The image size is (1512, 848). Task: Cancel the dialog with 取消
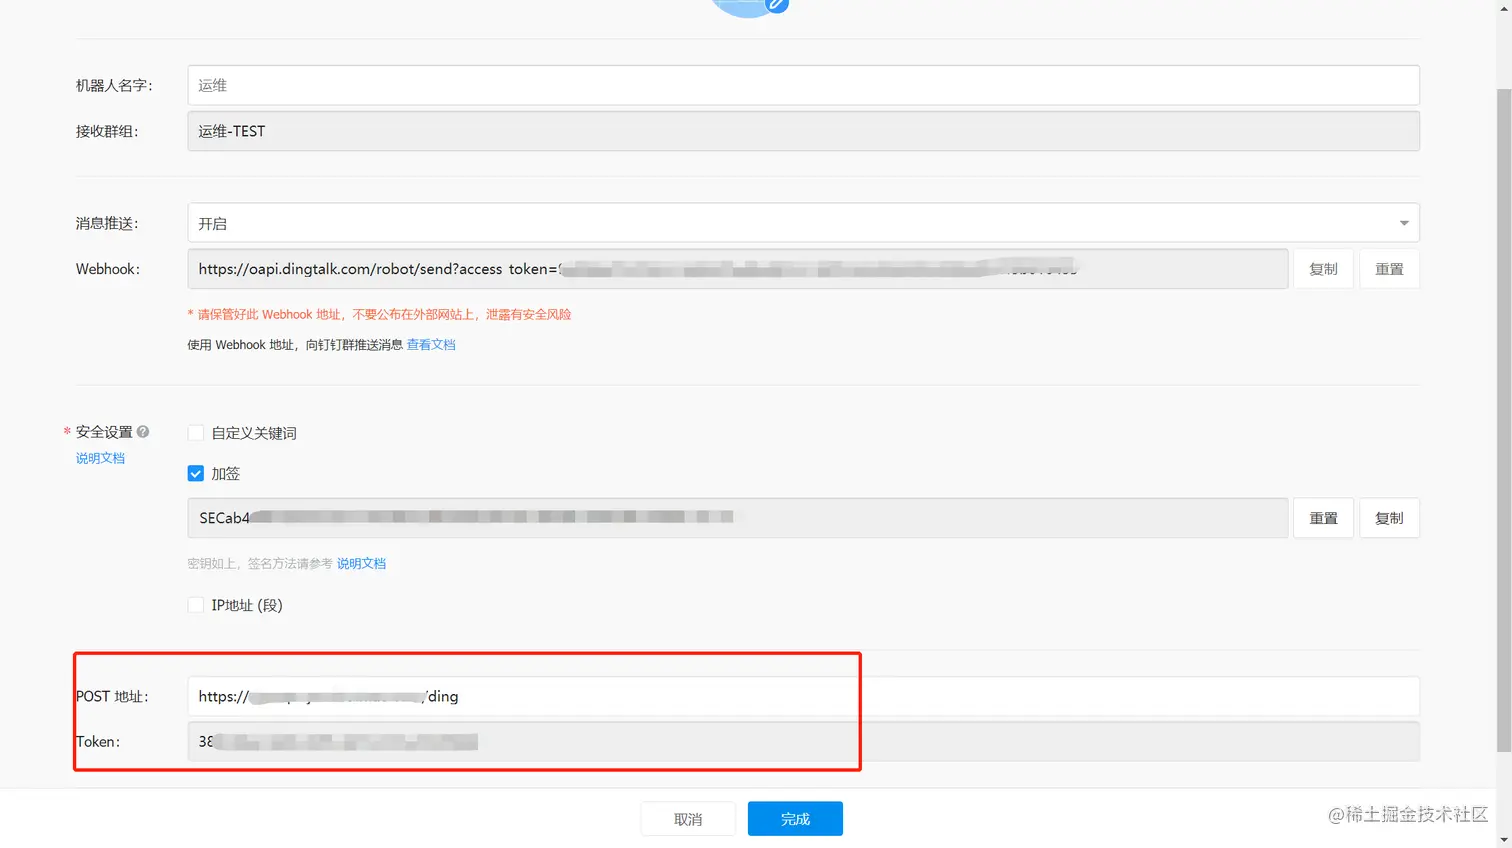coord(688,819)
